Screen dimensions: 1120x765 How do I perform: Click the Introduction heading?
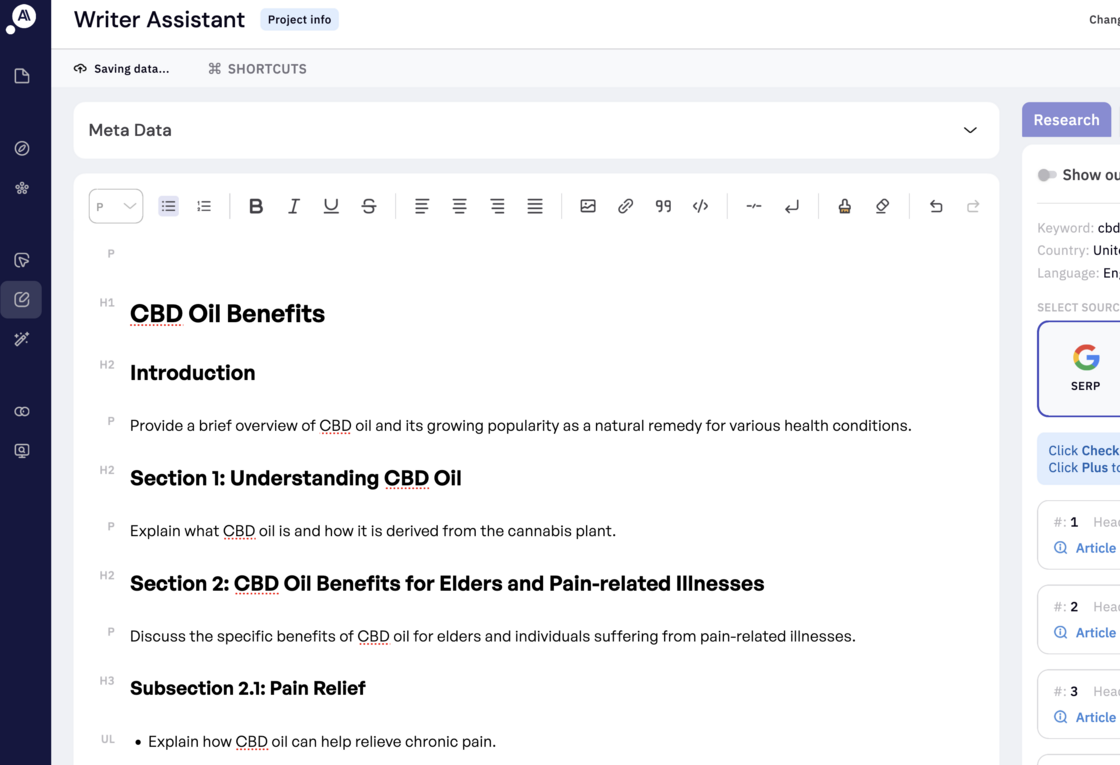[x=192, y=373]
